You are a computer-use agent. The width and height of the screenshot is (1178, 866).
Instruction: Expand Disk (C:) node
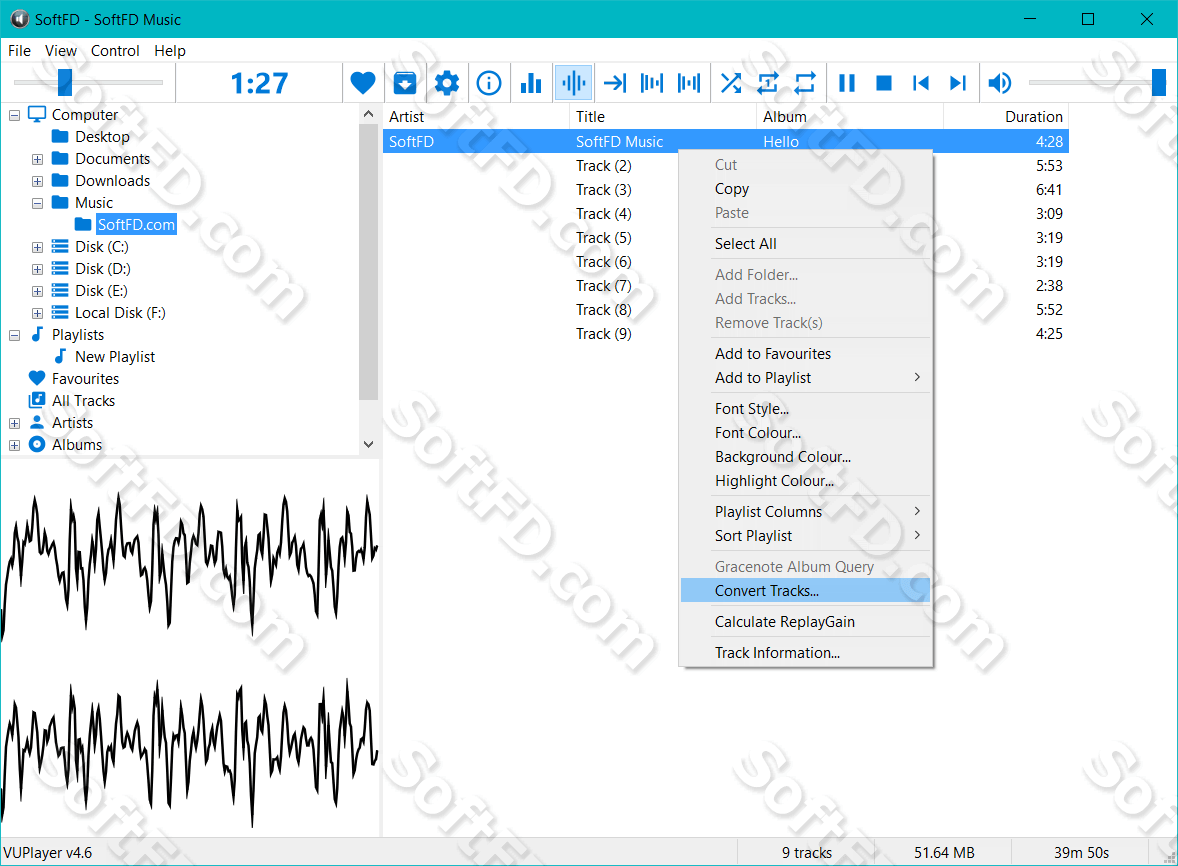(x=37, y=247)
